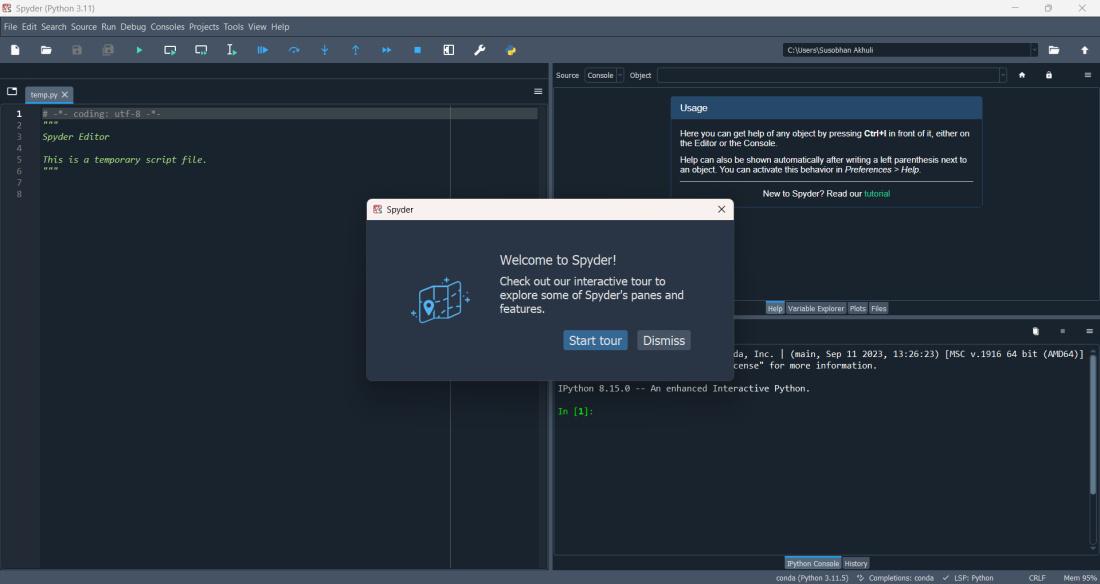Screen dimensions: 1100x584
Task: Go to Help pane home icon
Action: coord(1022,75)
